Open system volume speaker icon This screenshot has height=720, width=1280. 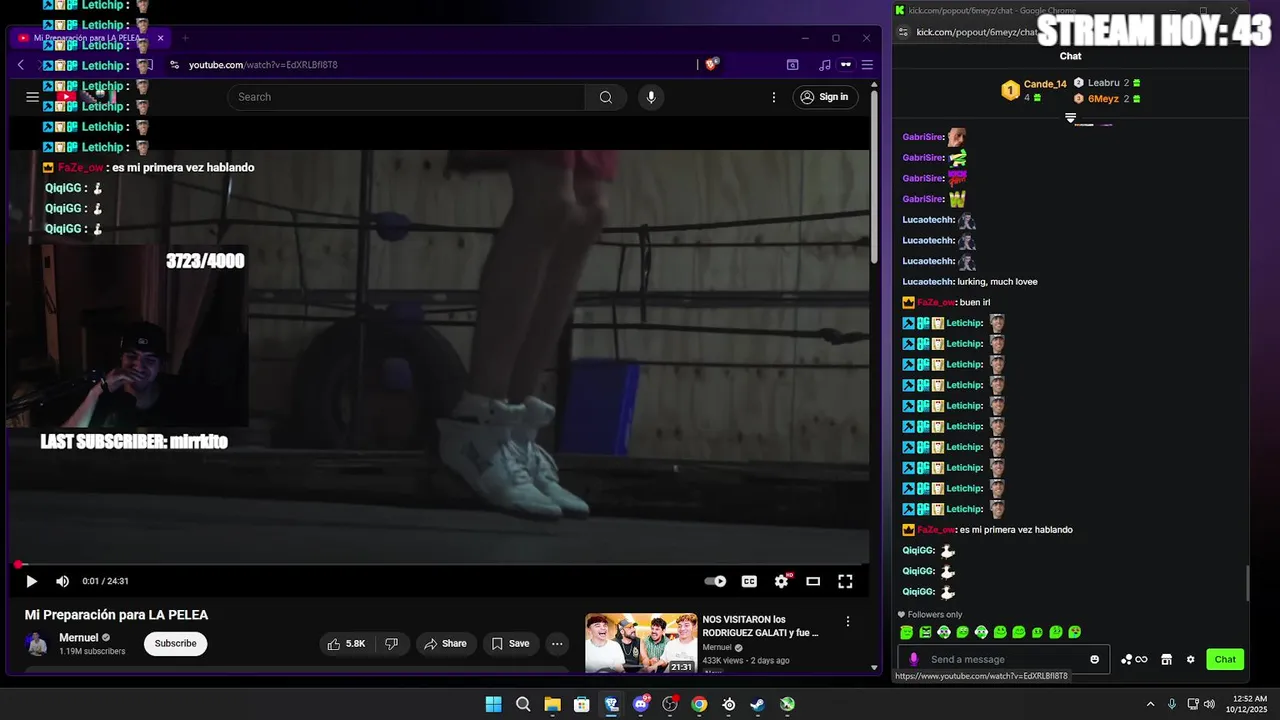pyautogui.click(x=1210, y=704)
